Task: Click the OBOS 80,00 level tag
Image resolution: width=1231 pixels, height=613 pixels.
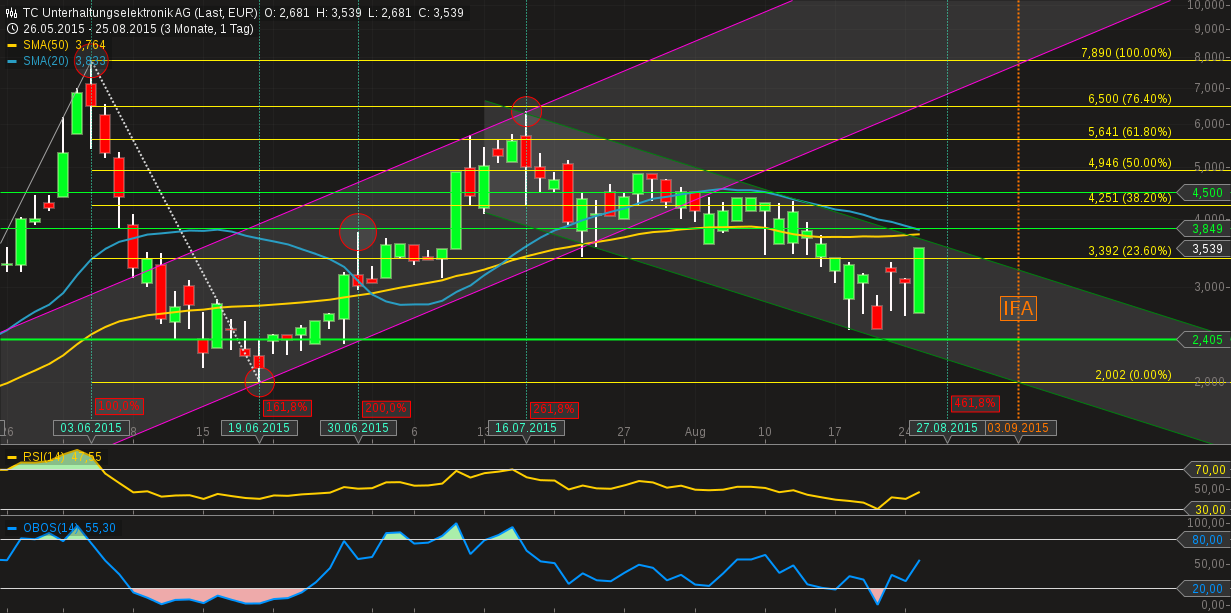Action: pyautogui.click(x=1204, y=540)
